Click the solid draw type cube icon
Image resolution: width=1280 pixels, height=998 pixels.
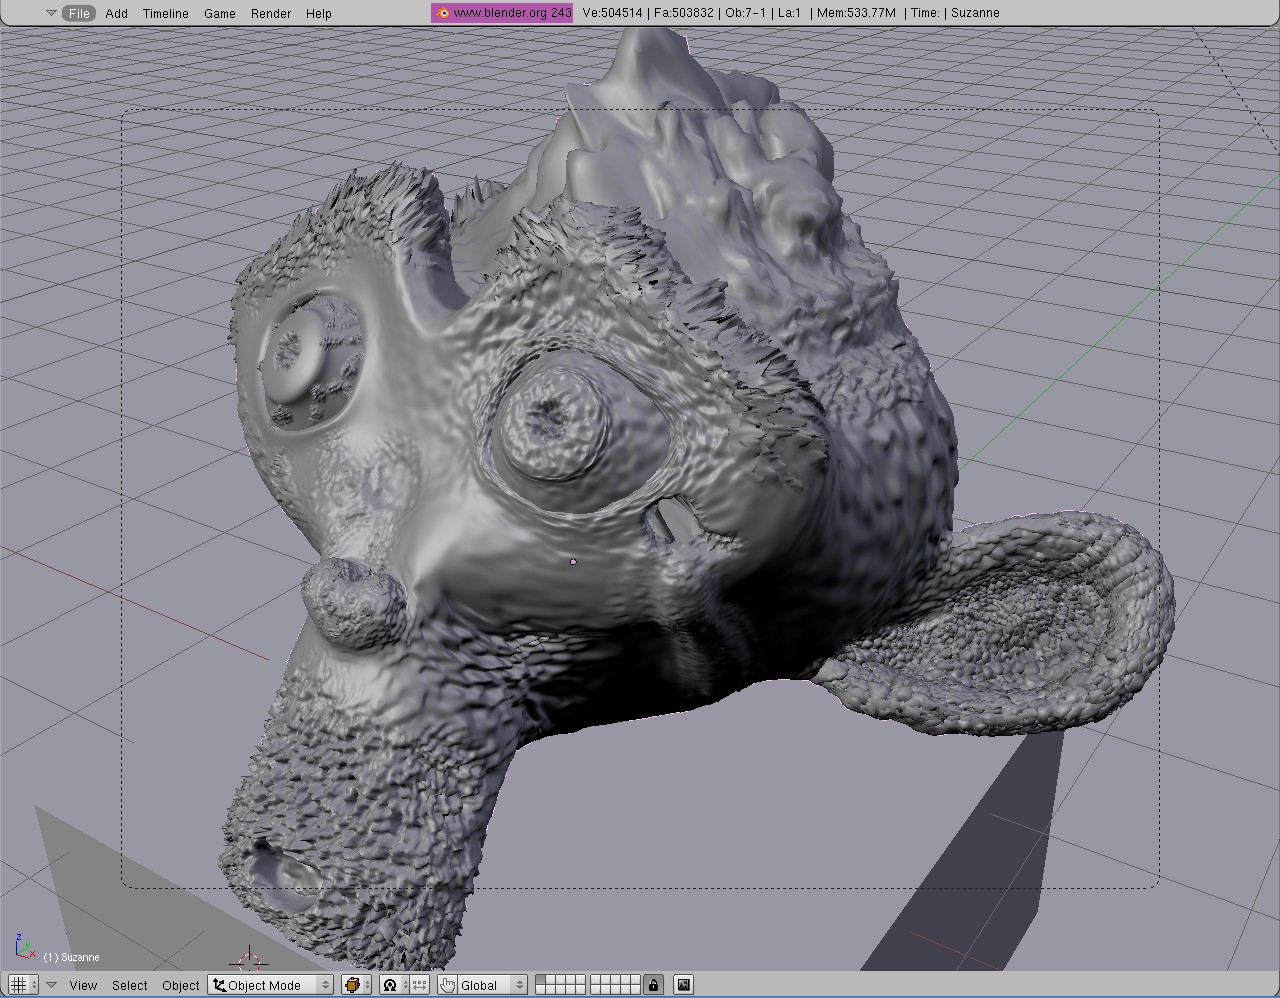tap(355, 985)
